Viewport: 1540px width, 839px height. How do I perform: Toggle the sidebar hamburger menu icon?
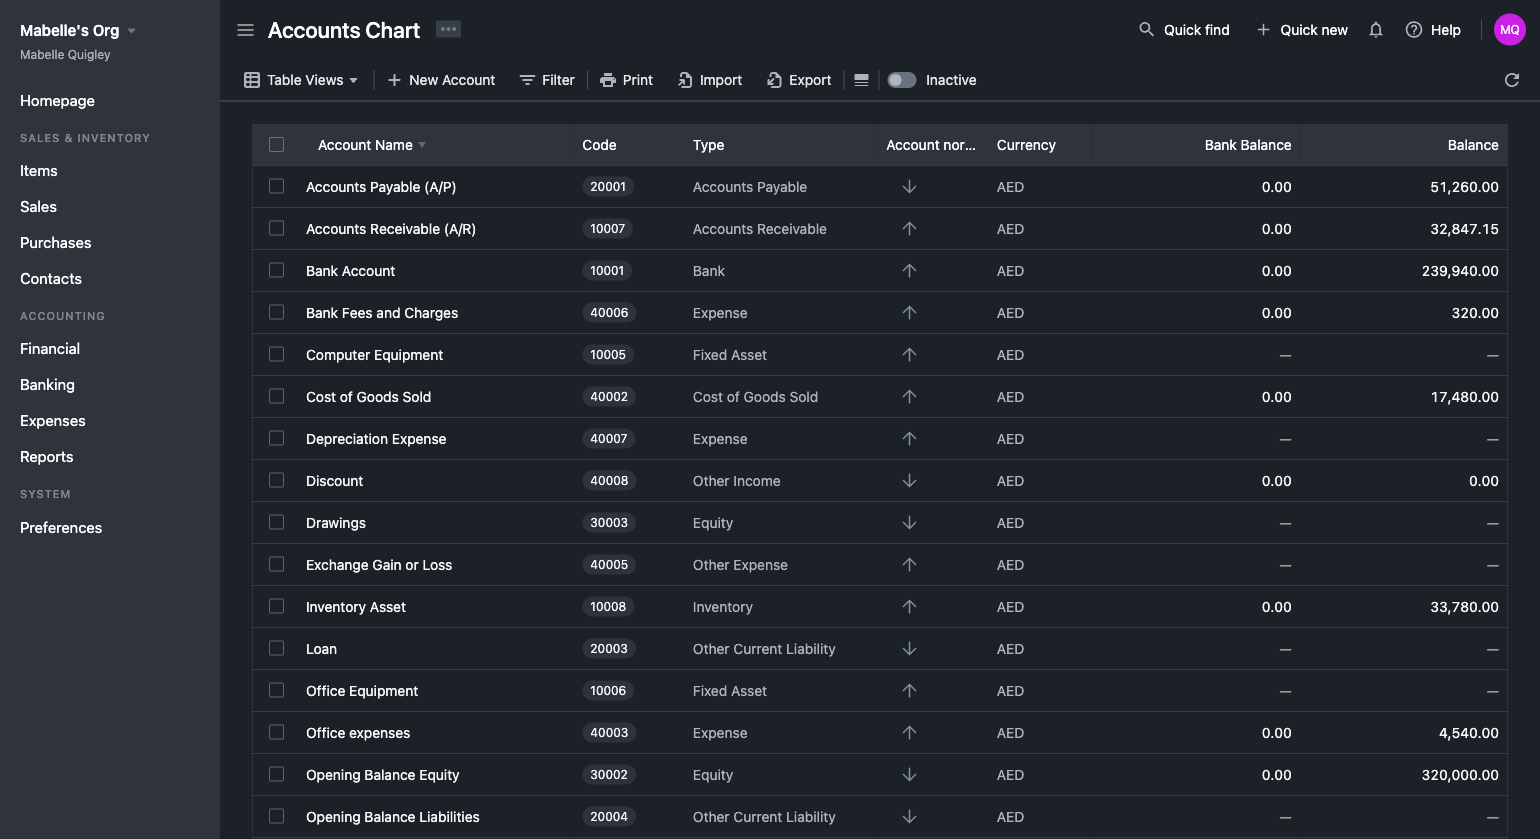point(245,30)
